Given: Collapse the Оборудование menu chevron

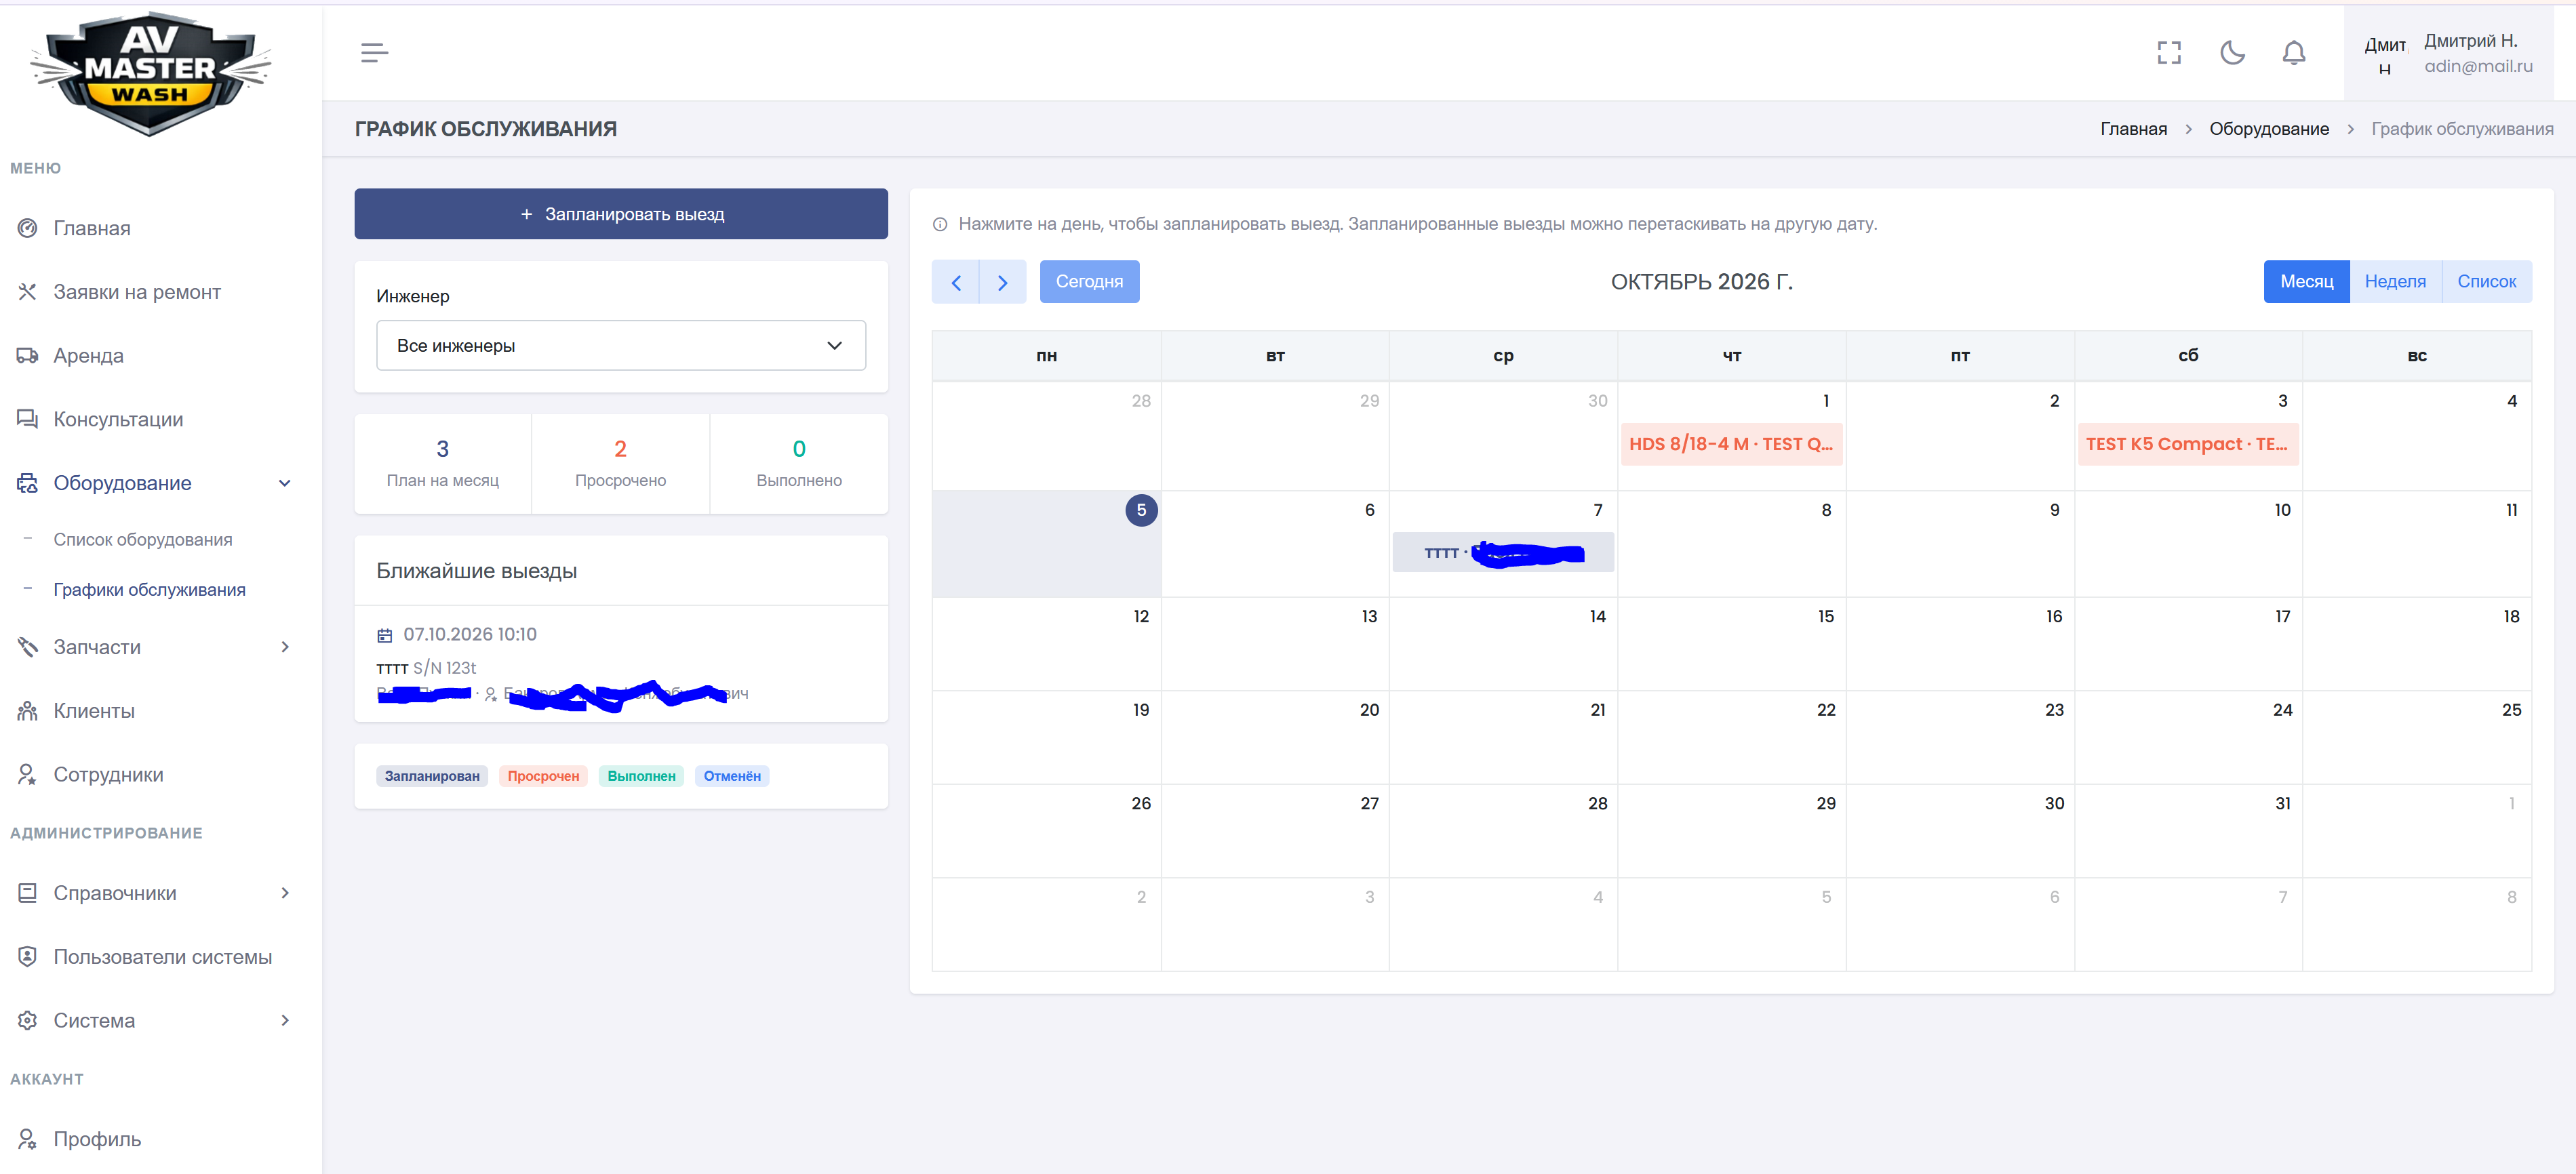Looking at the screenshot, I should [285, 483].
